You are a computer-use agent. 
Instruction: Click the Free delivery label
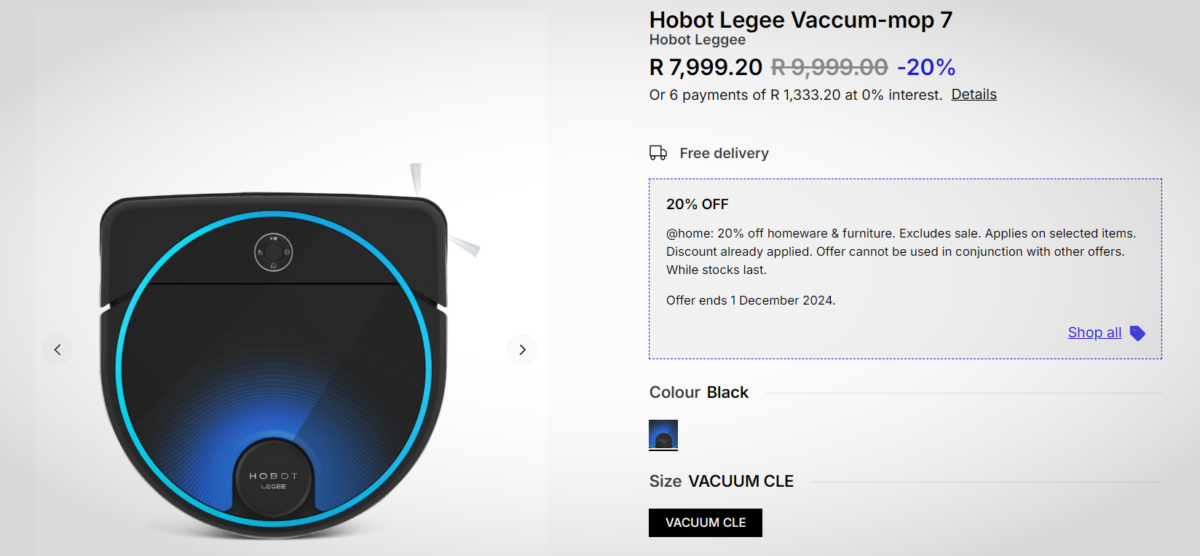pos(724,153)
